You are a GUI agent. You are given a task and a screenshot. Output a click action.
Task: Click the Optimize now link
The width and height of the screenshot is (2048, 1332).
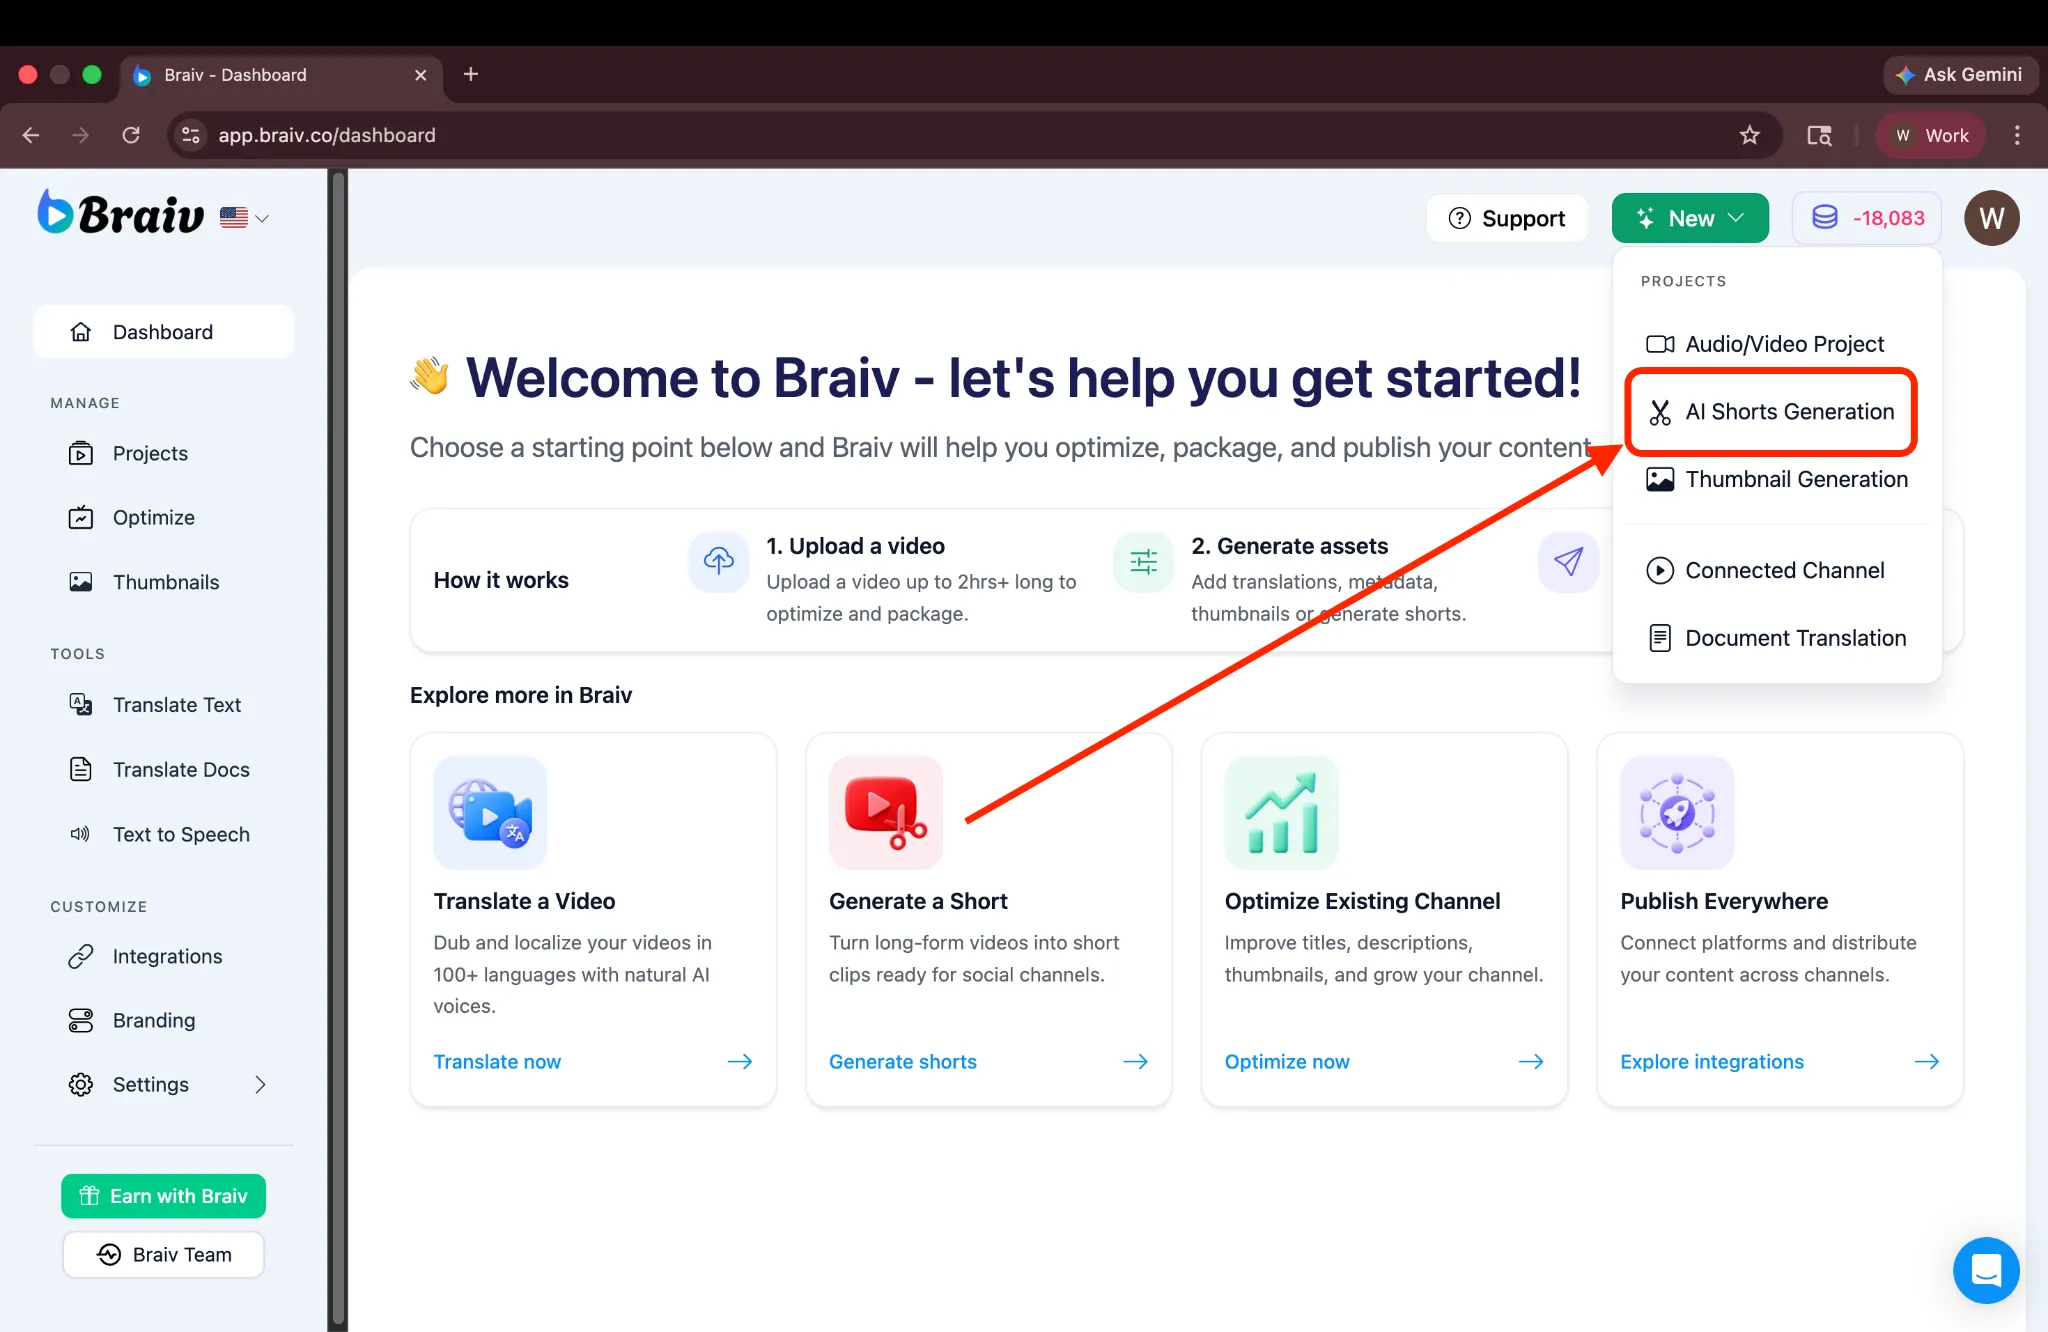[1287, 1062]
